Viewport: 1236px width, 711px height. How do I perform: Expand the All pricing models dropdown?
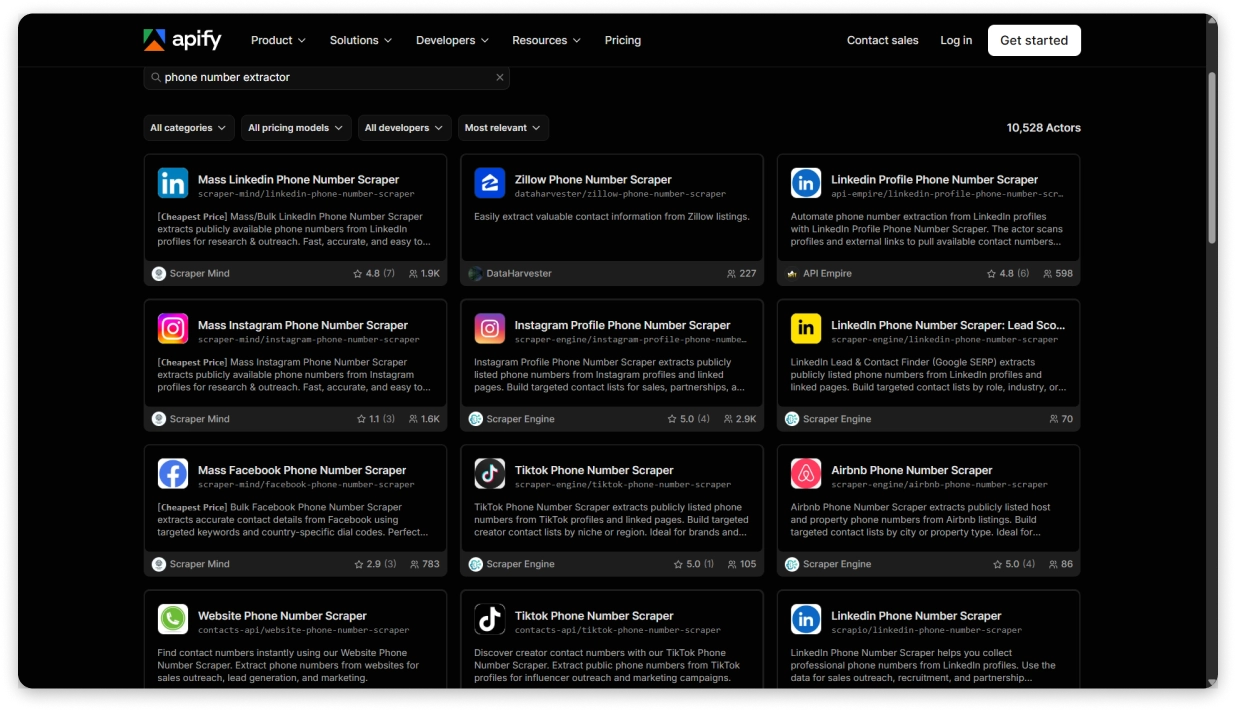pyautogui.click(x=296, y=128)
